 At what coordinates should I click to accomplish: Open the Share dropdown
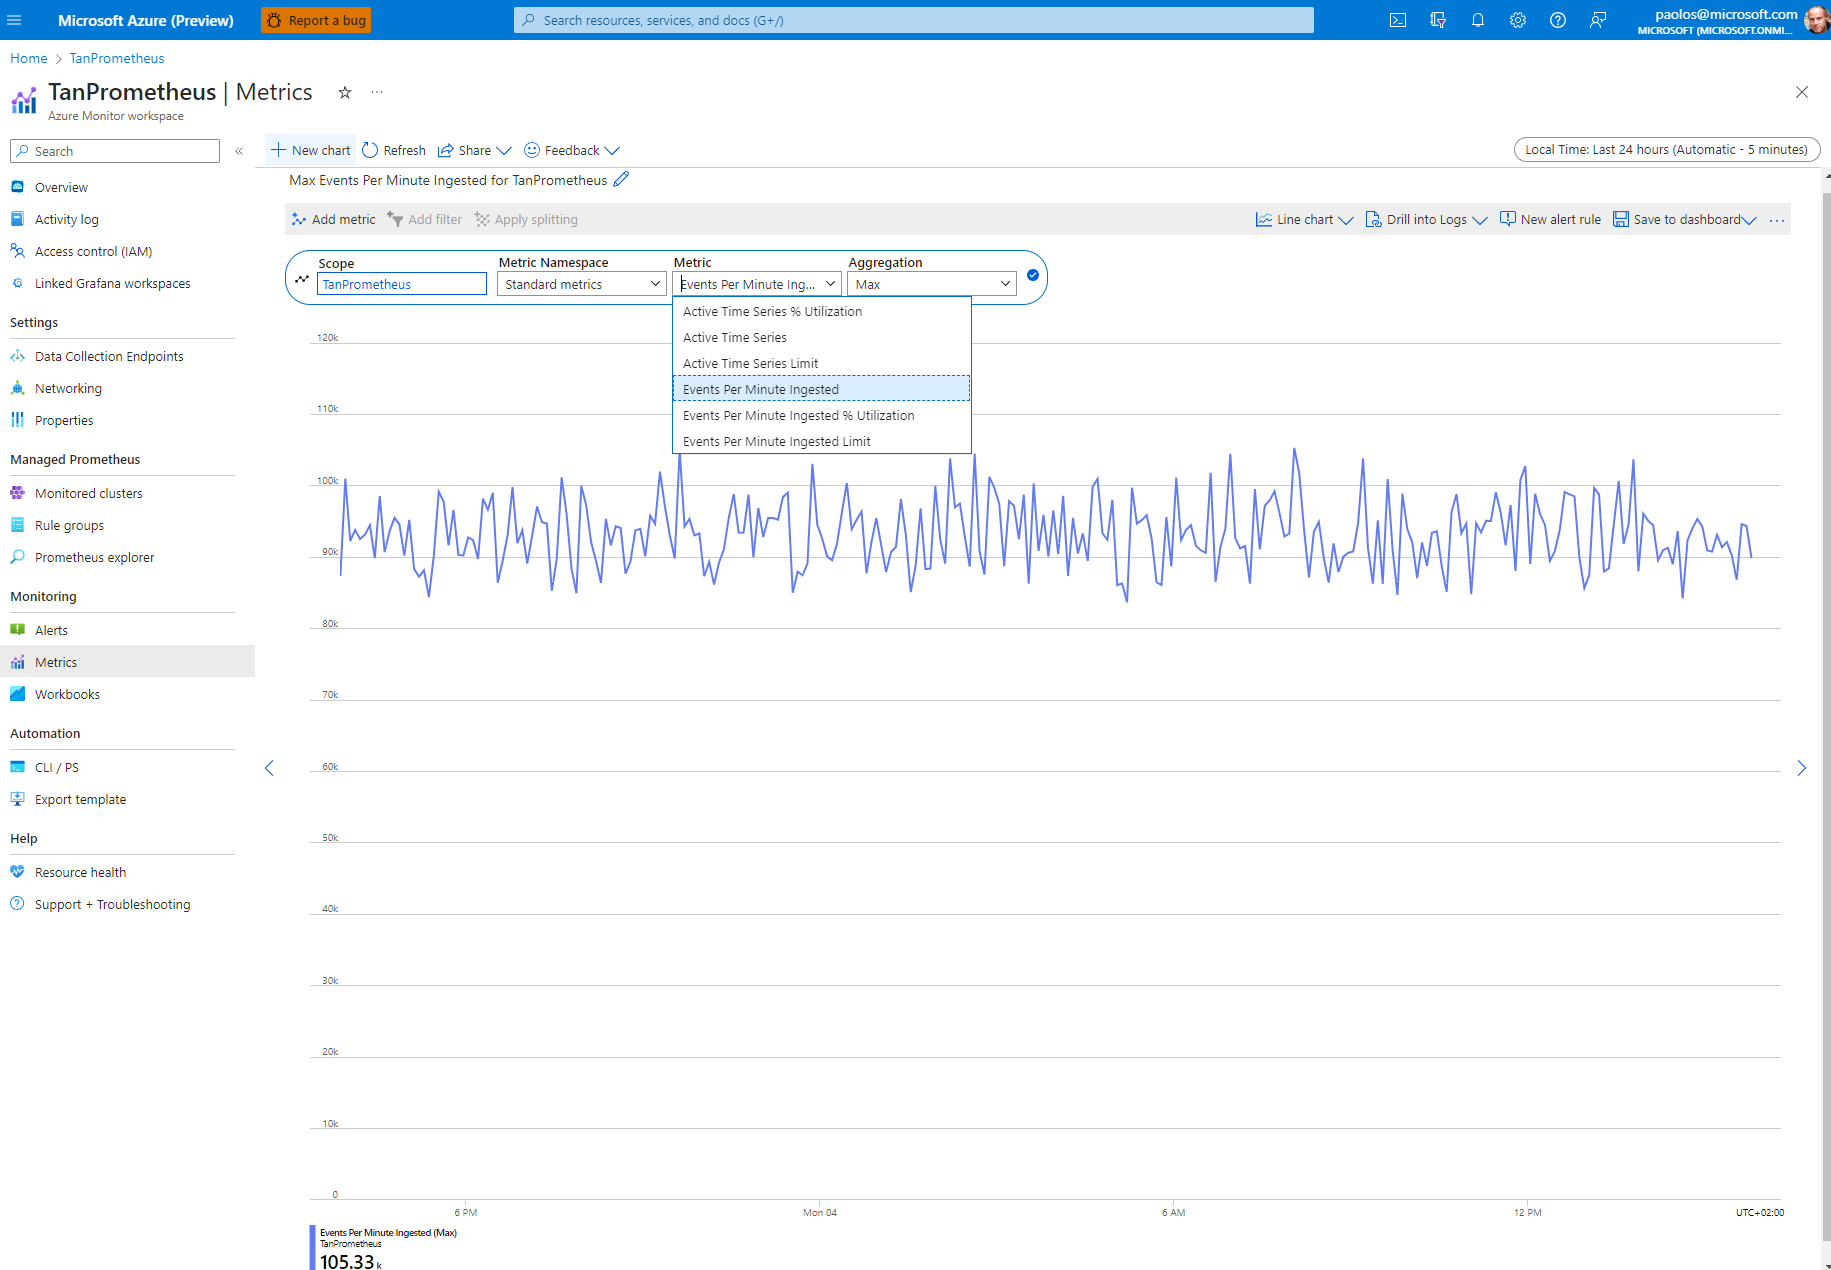[x=475, y=150]
